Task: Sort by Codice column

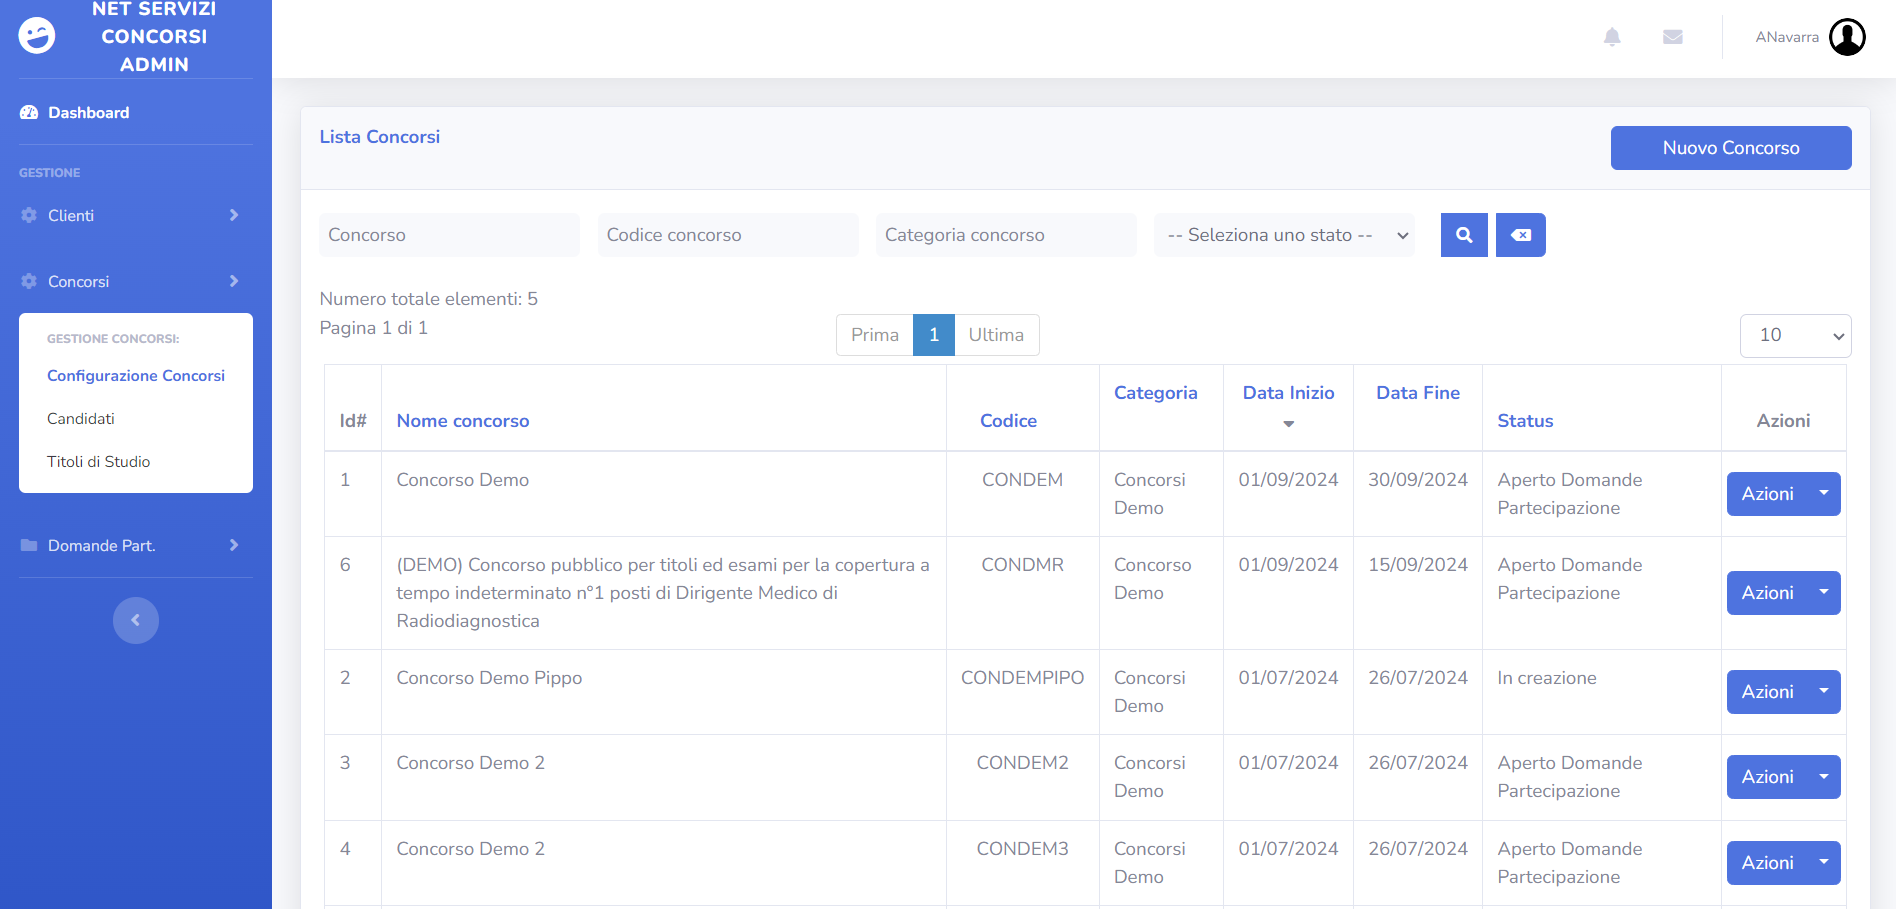Action: (x=1008, y=421)
